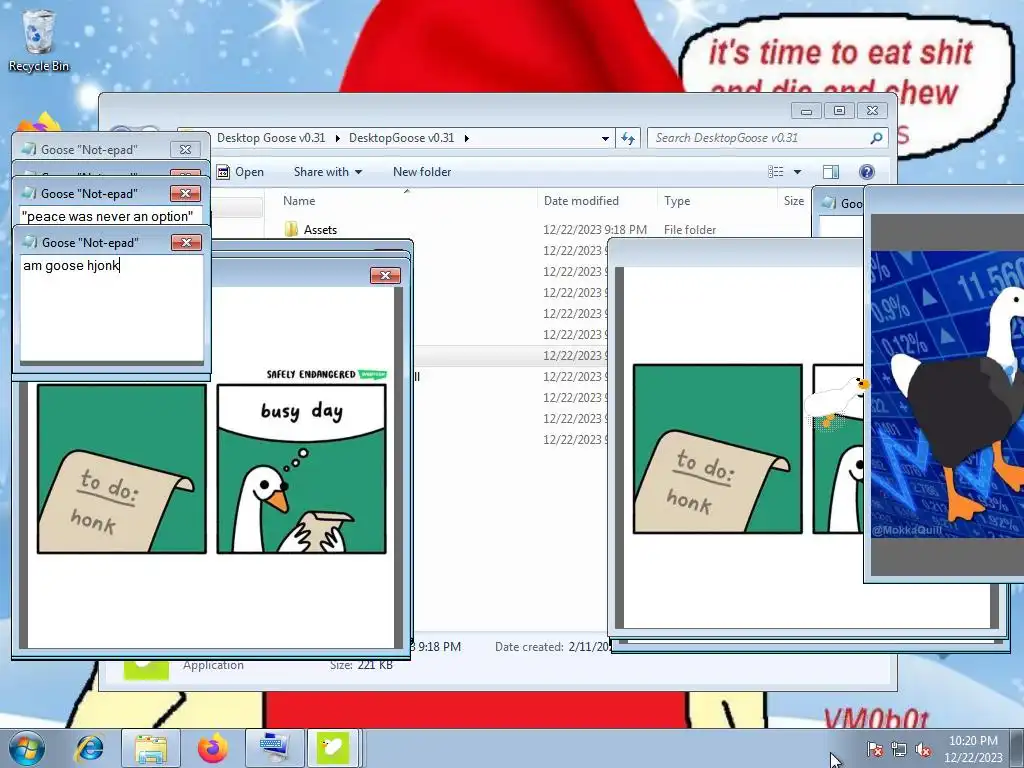
Task: Open the Start menu orb
Action: pos(26,748)
